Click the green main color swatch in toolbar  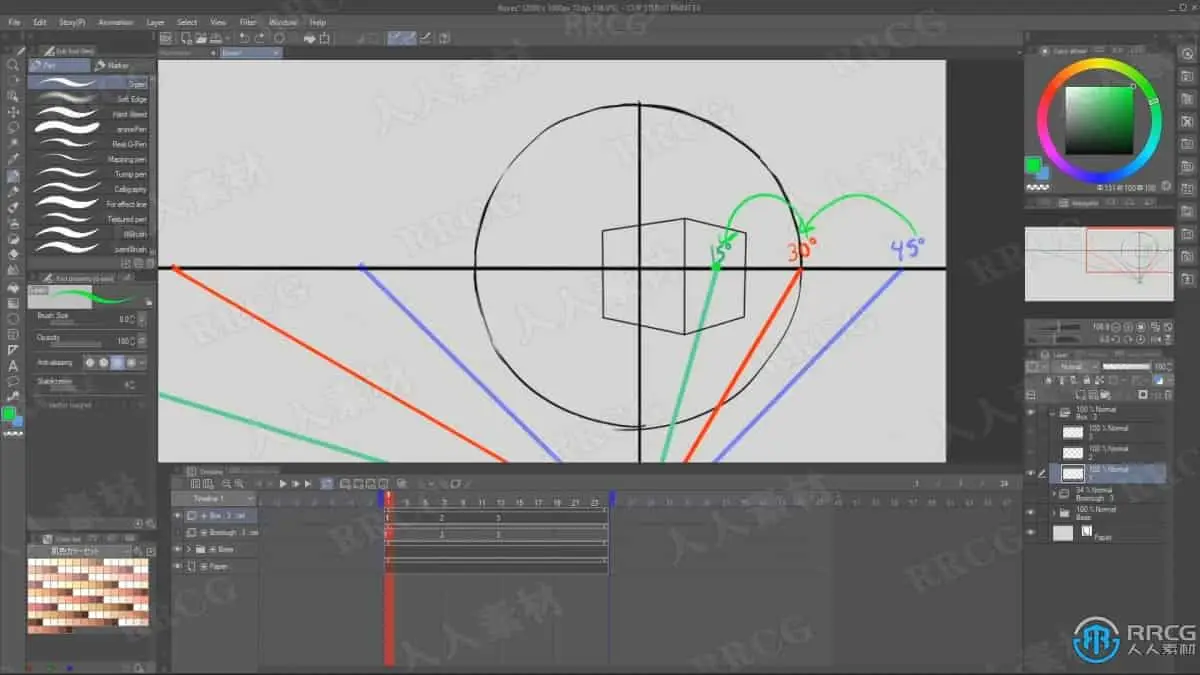click(x=9, y=413)
